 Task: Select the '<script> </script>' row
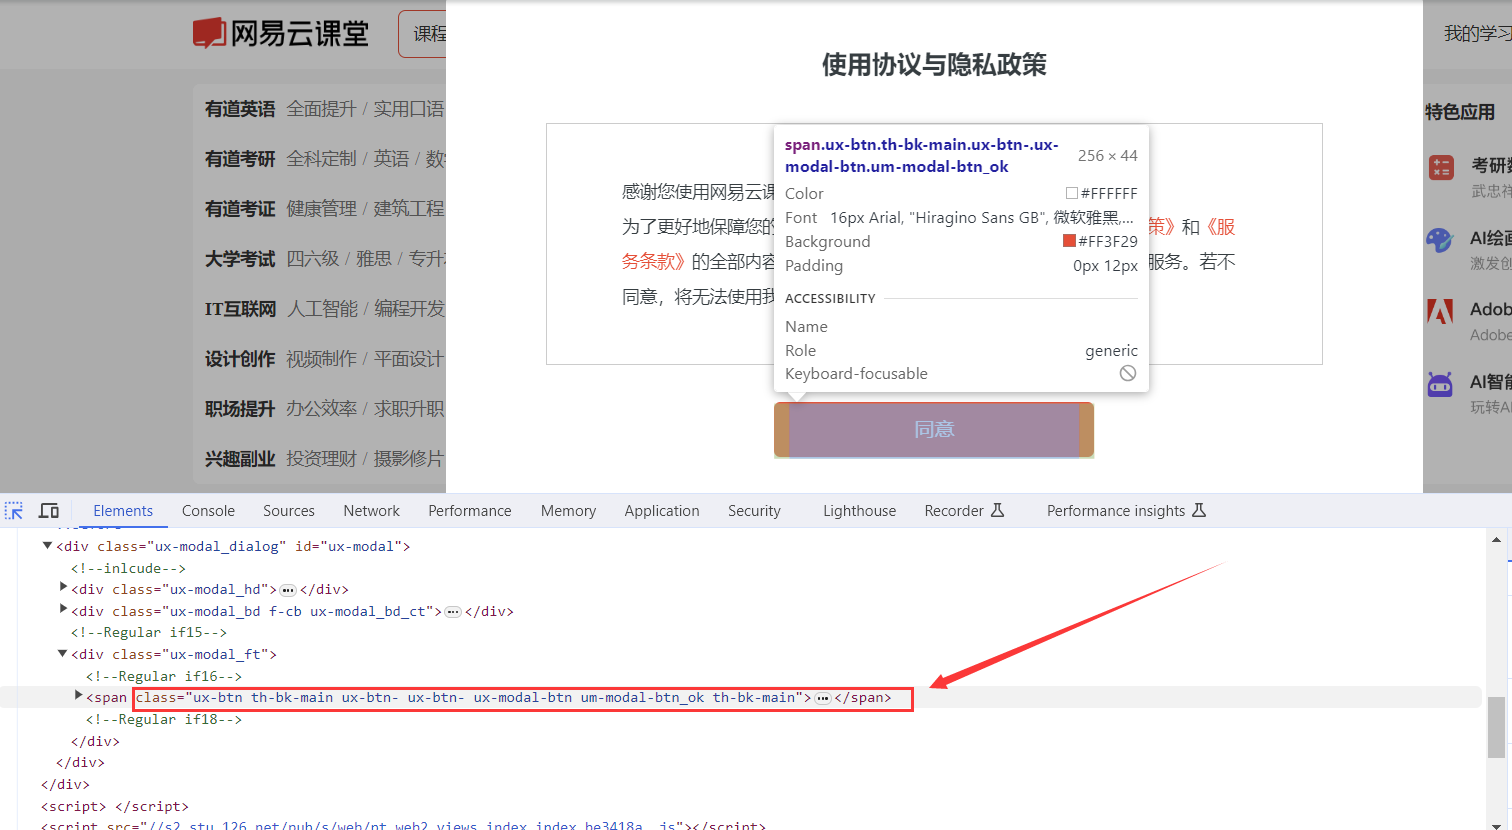click(115, 806)
